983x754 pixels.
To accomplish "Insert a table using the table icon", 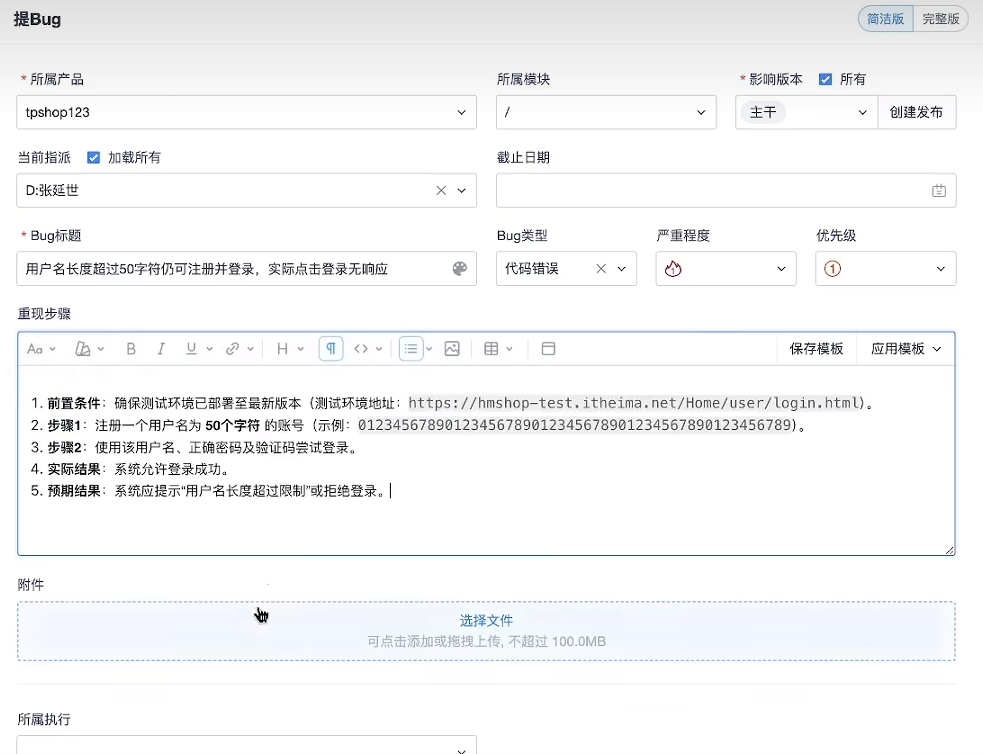I will [490, 348].
